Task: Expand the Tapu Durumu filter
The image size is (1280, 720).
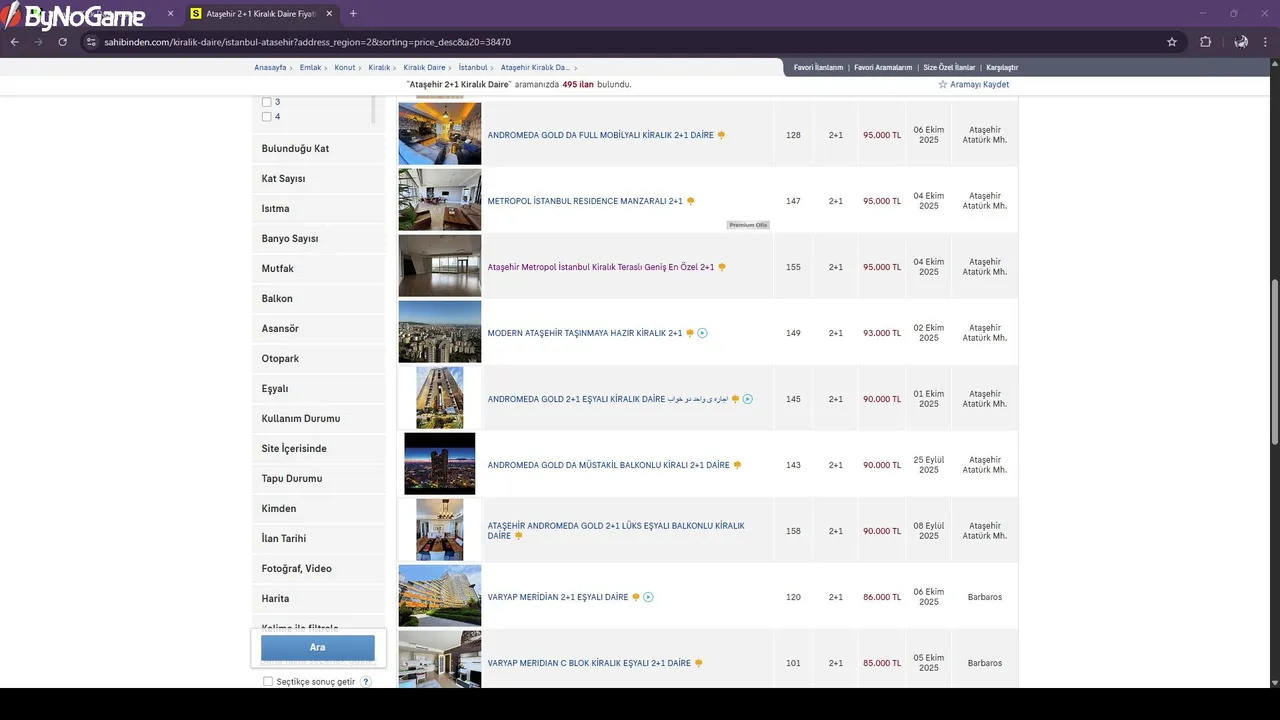Action: coord(318,479)
